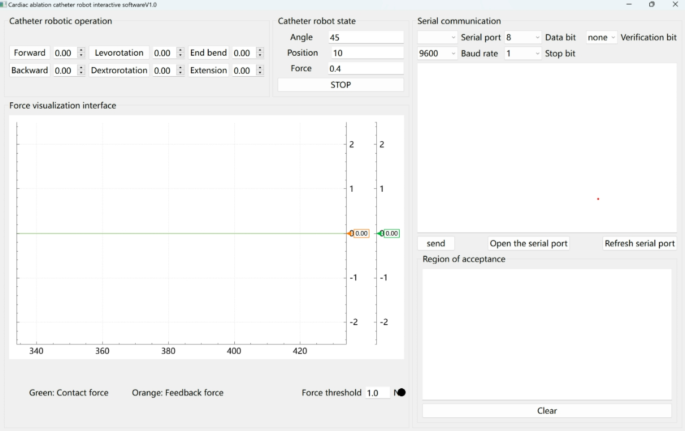Click the Levorotation value stepper arrows
Image resolution: width=685 pixels, height=431 pixels.
(180, 53)
